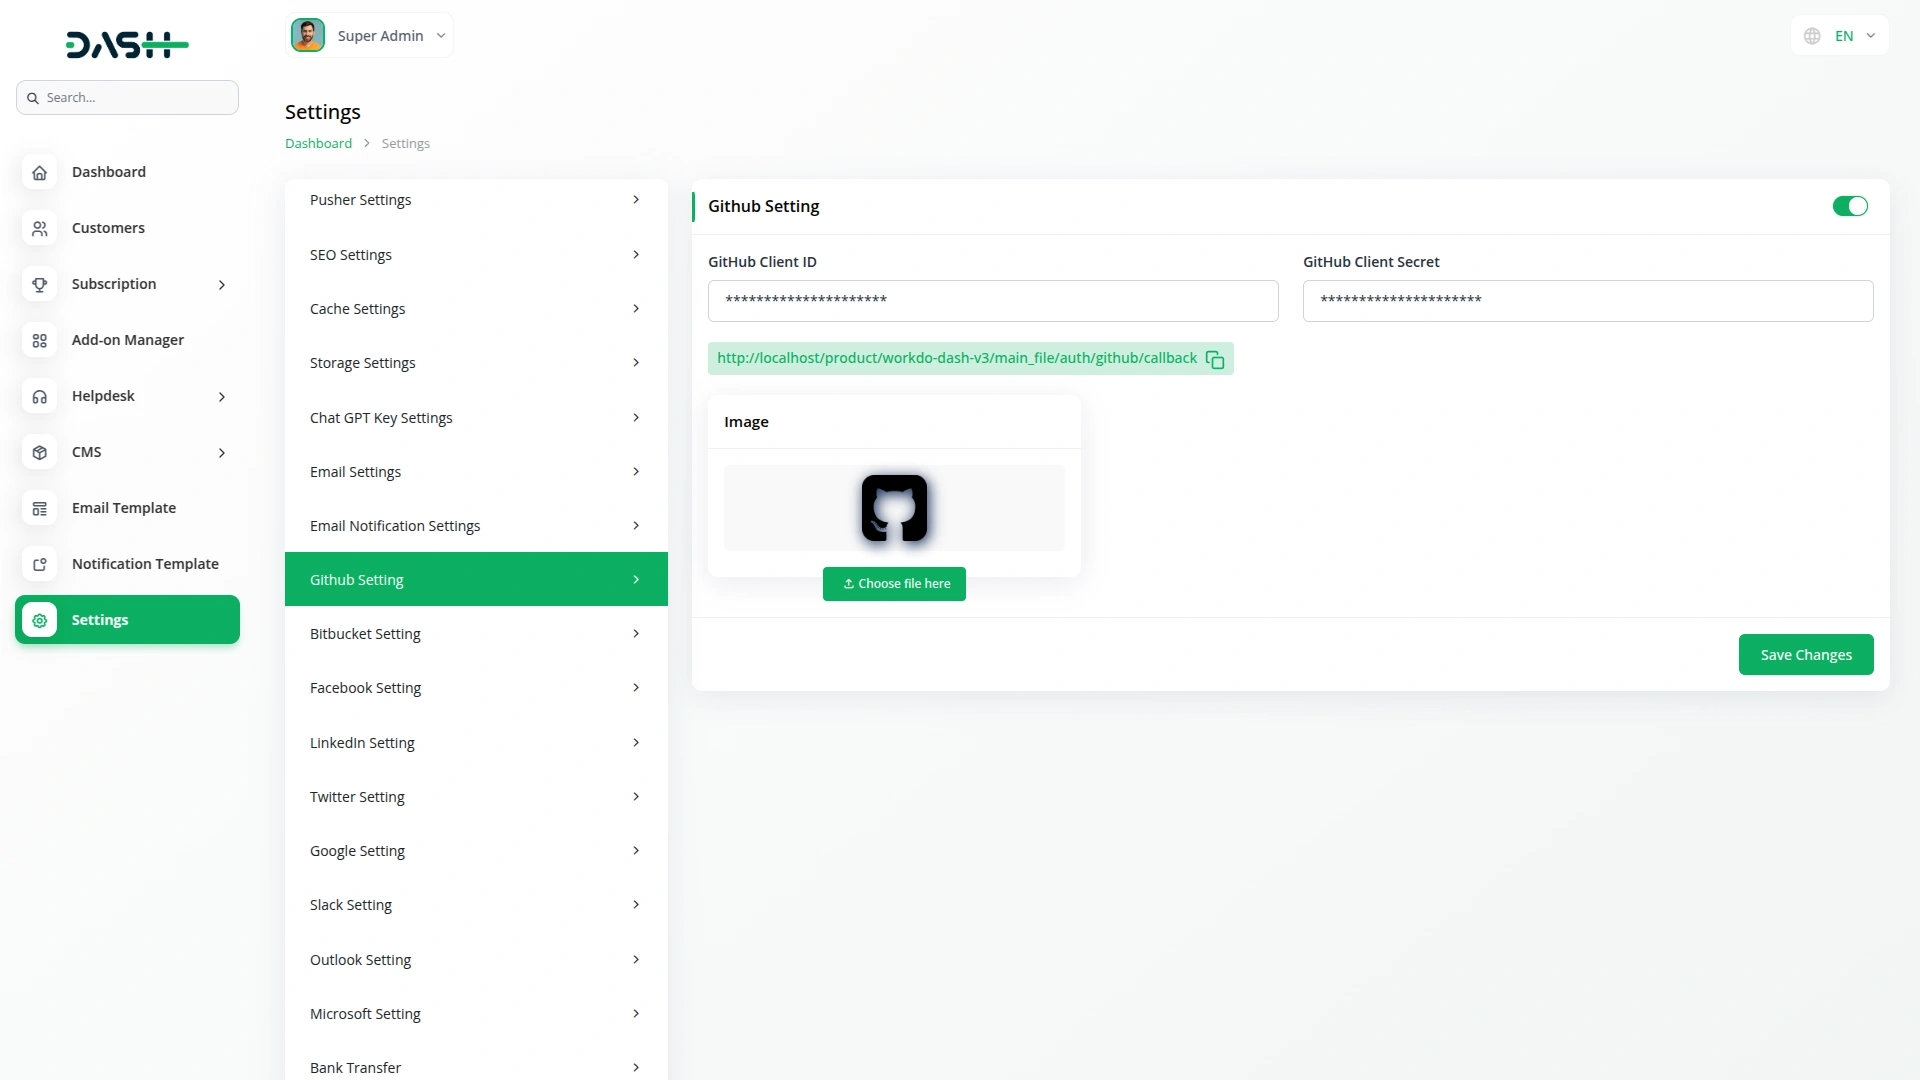
Task: Disable the Github Setting toggle
Action: point(1850,206)
